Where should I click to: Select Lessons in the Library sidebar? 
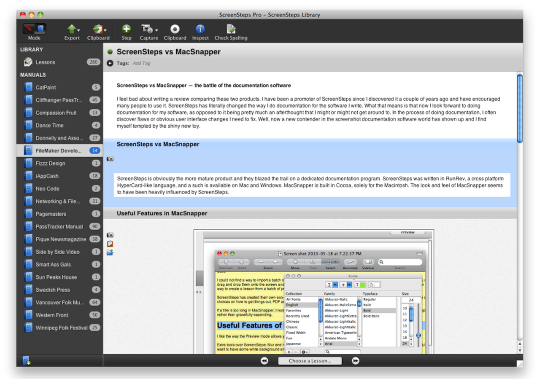pyautogui.click(x=59, y=62)
